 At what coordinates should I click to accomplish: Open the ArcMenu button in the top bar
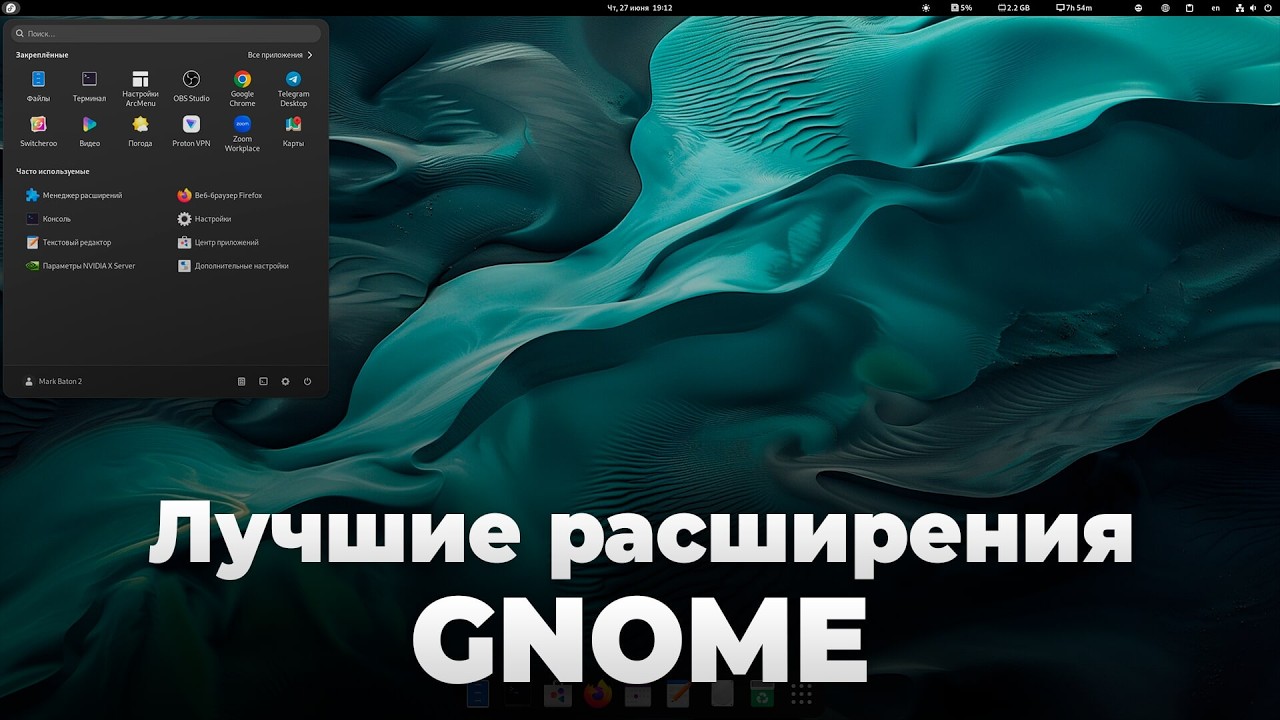coord(11,8)
